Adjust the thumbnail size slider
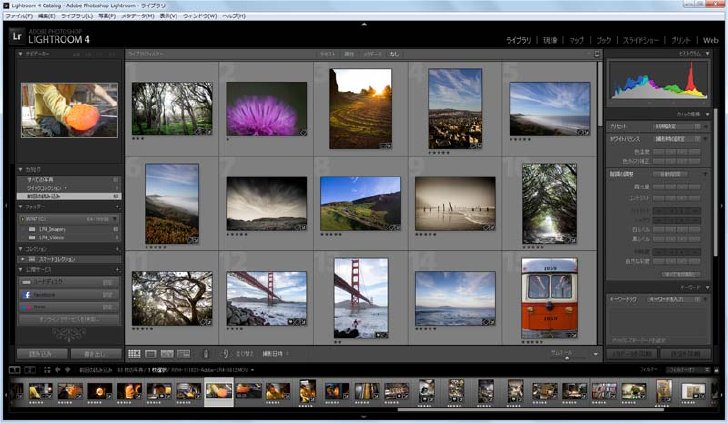 (567, 358)
